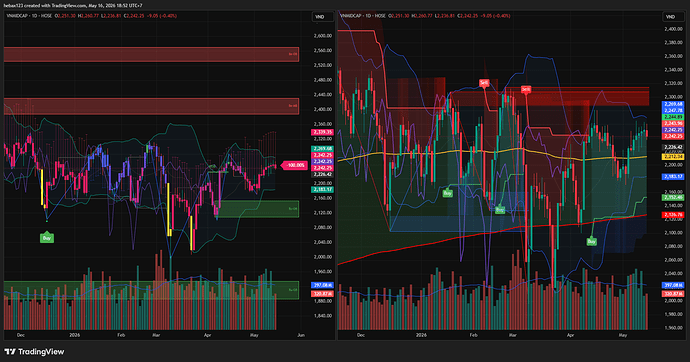Click the 2026 label on left chart time axis
Image resolution: width=690 pixels, height=362 pixels.
click(75, 335)
